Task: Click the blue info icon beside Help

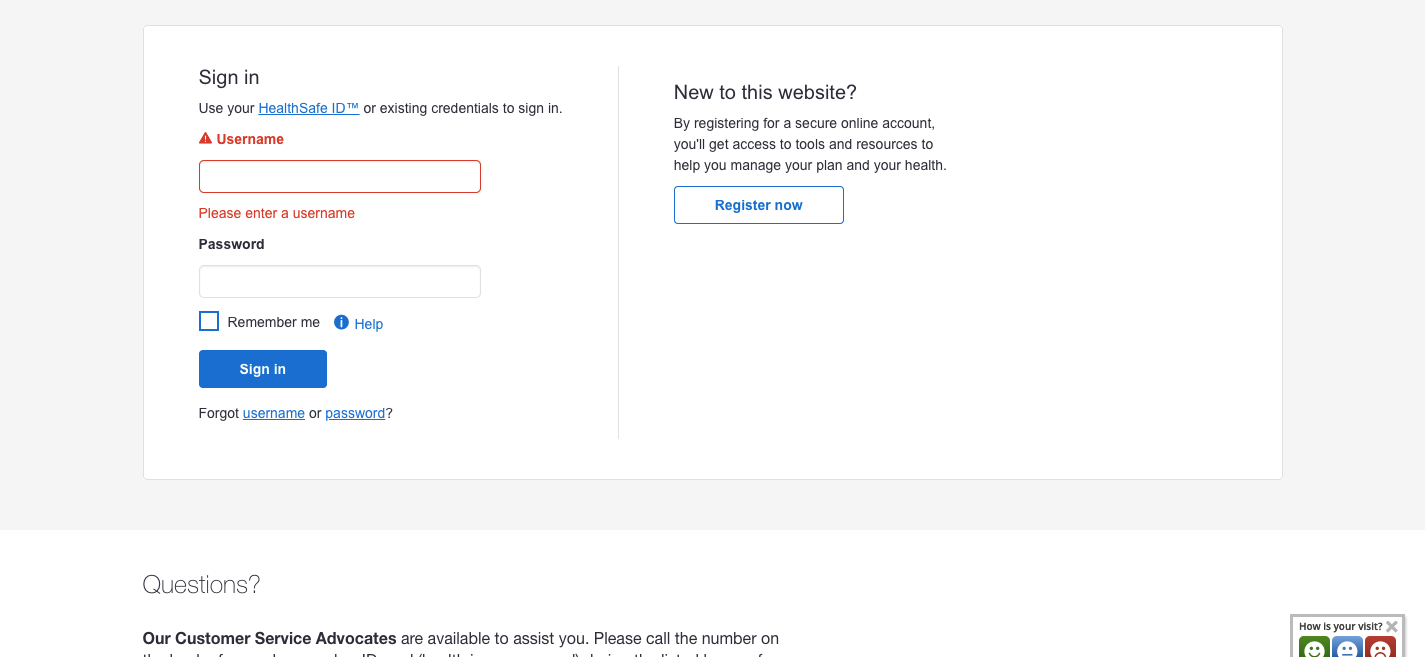Action: pyautogui.click(x=341, y=322)
